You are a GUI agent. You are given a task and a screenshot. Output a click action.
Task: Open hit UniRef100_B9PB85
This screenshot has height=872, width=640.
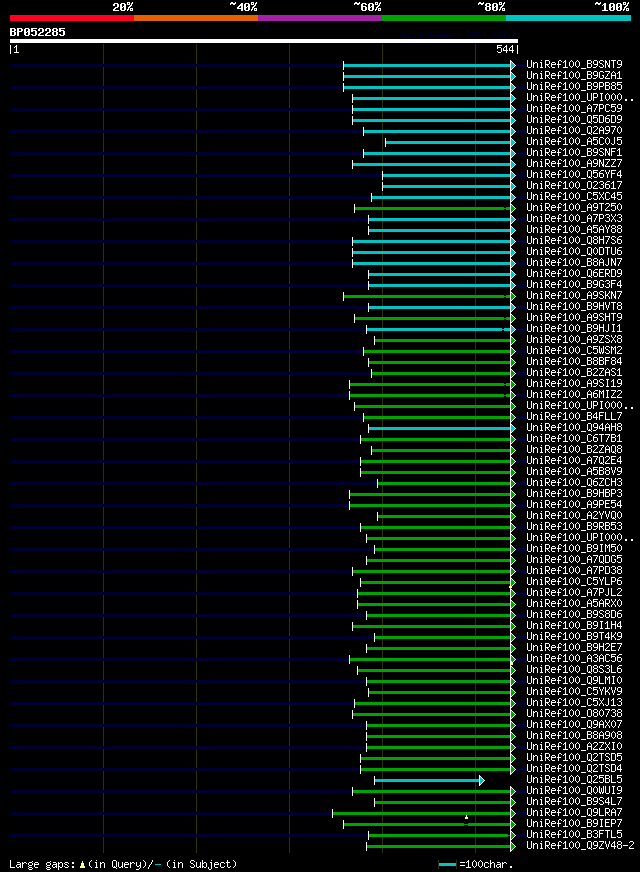point(574,87)
